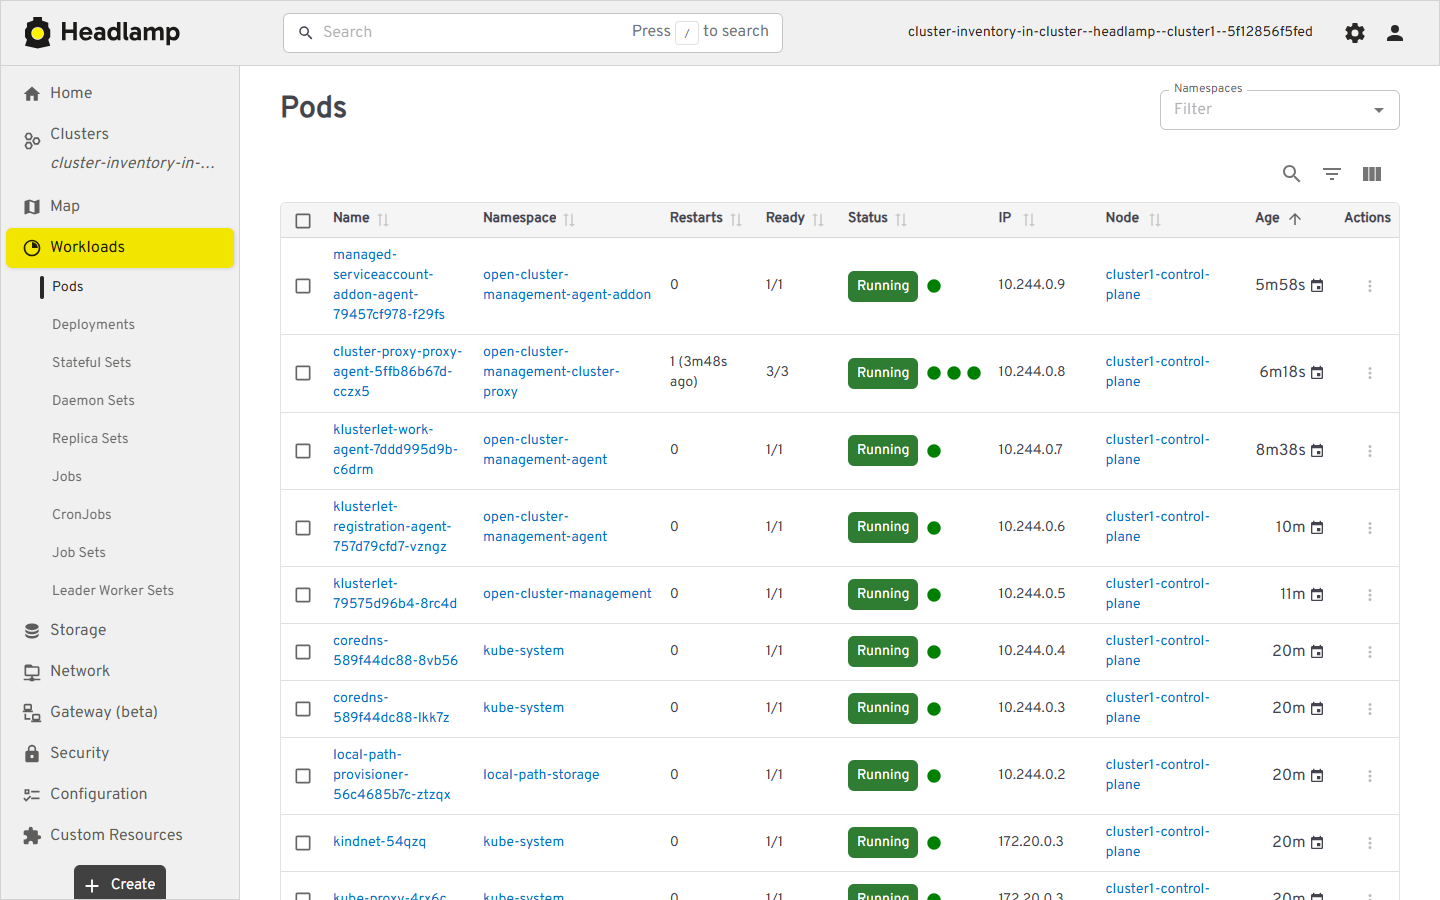
Task: Click the Headlamp logo
Action: click(102, 32)
